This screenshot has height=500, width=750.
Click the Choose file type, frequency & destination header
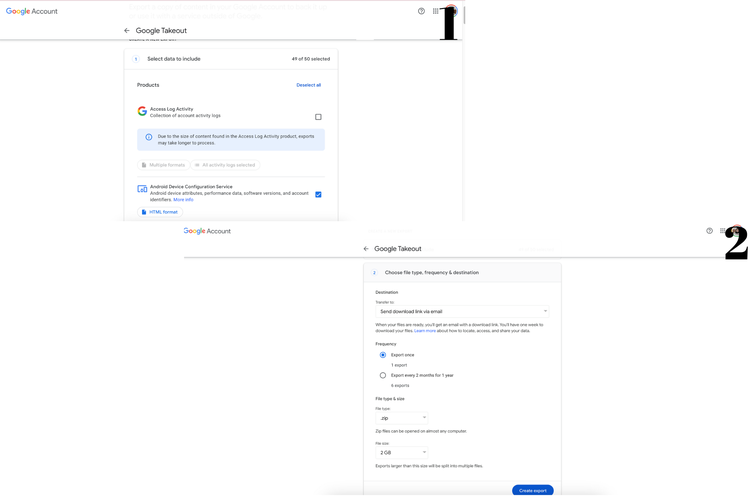(x=431, y=272)
